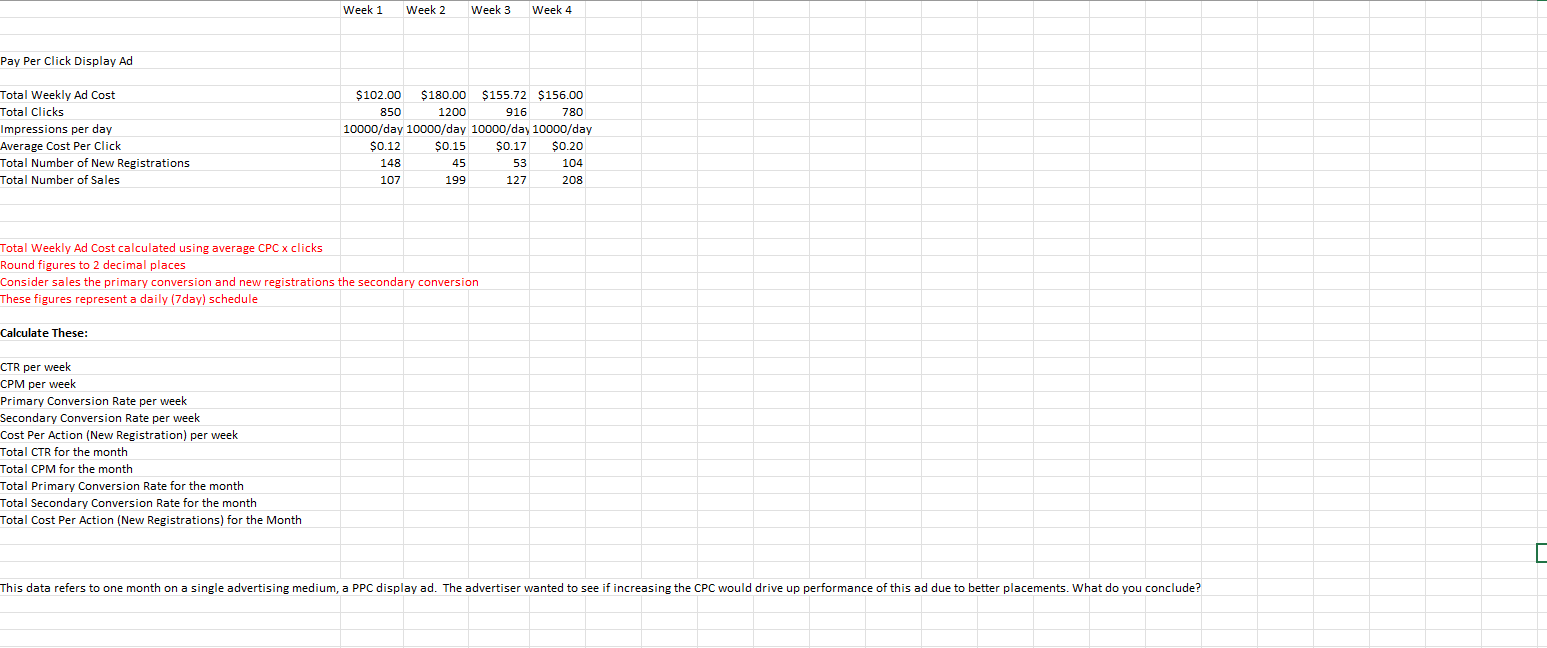Select Secondary Conversion Rate per week row

pyautogui.click(x=100, y=418)
